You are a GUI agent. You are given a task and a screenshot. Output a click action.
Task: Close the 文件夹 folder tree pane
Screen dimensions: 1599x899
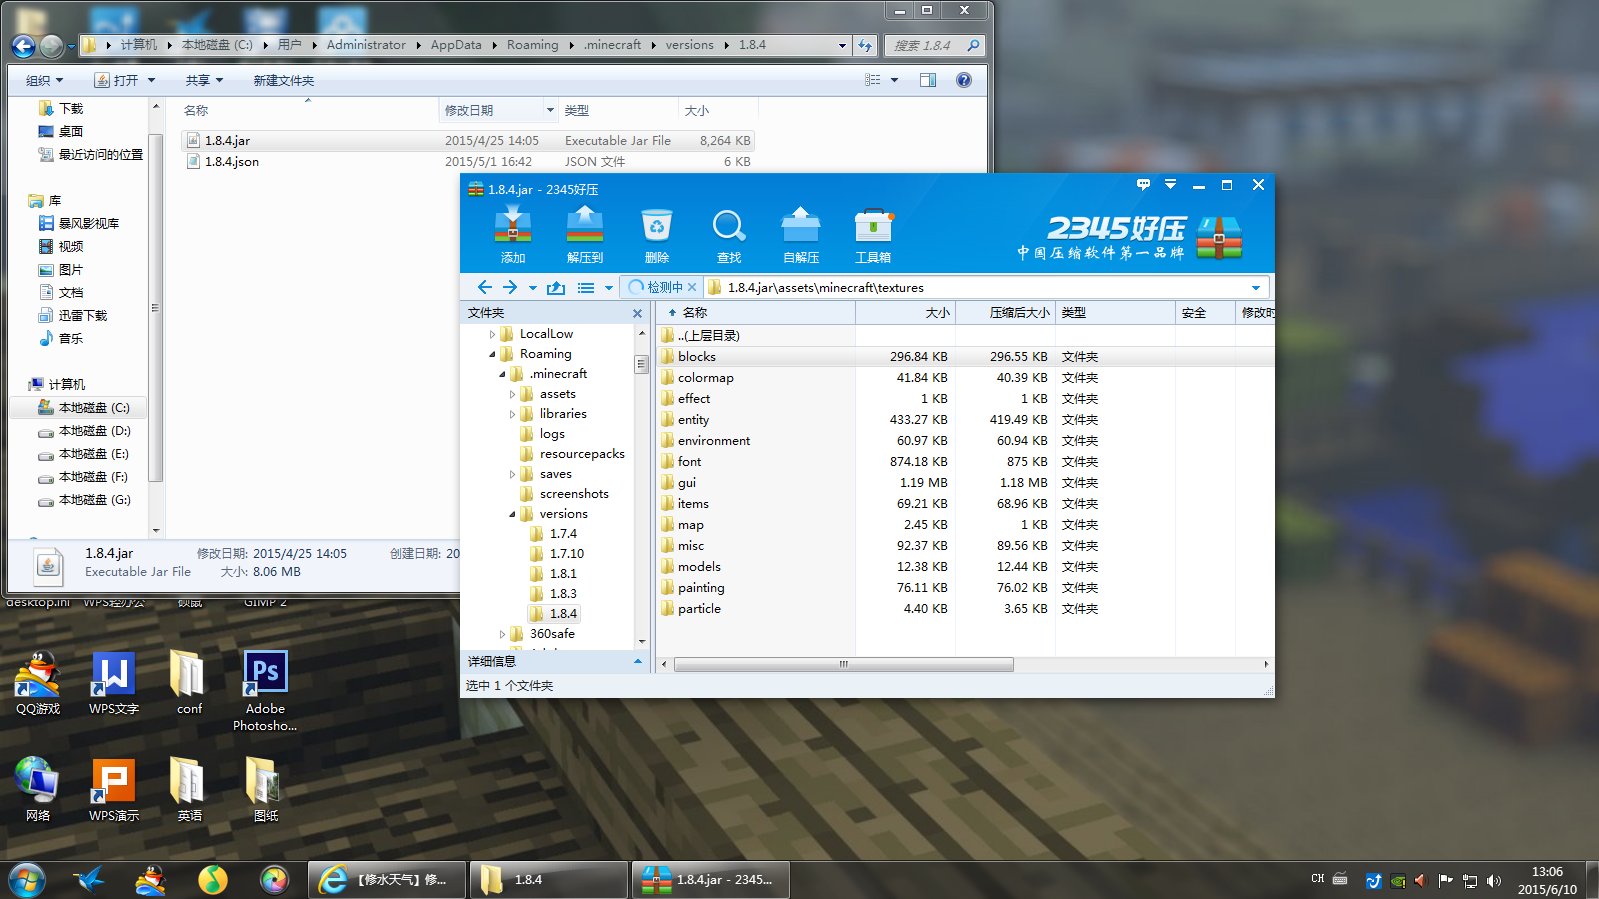637,313
